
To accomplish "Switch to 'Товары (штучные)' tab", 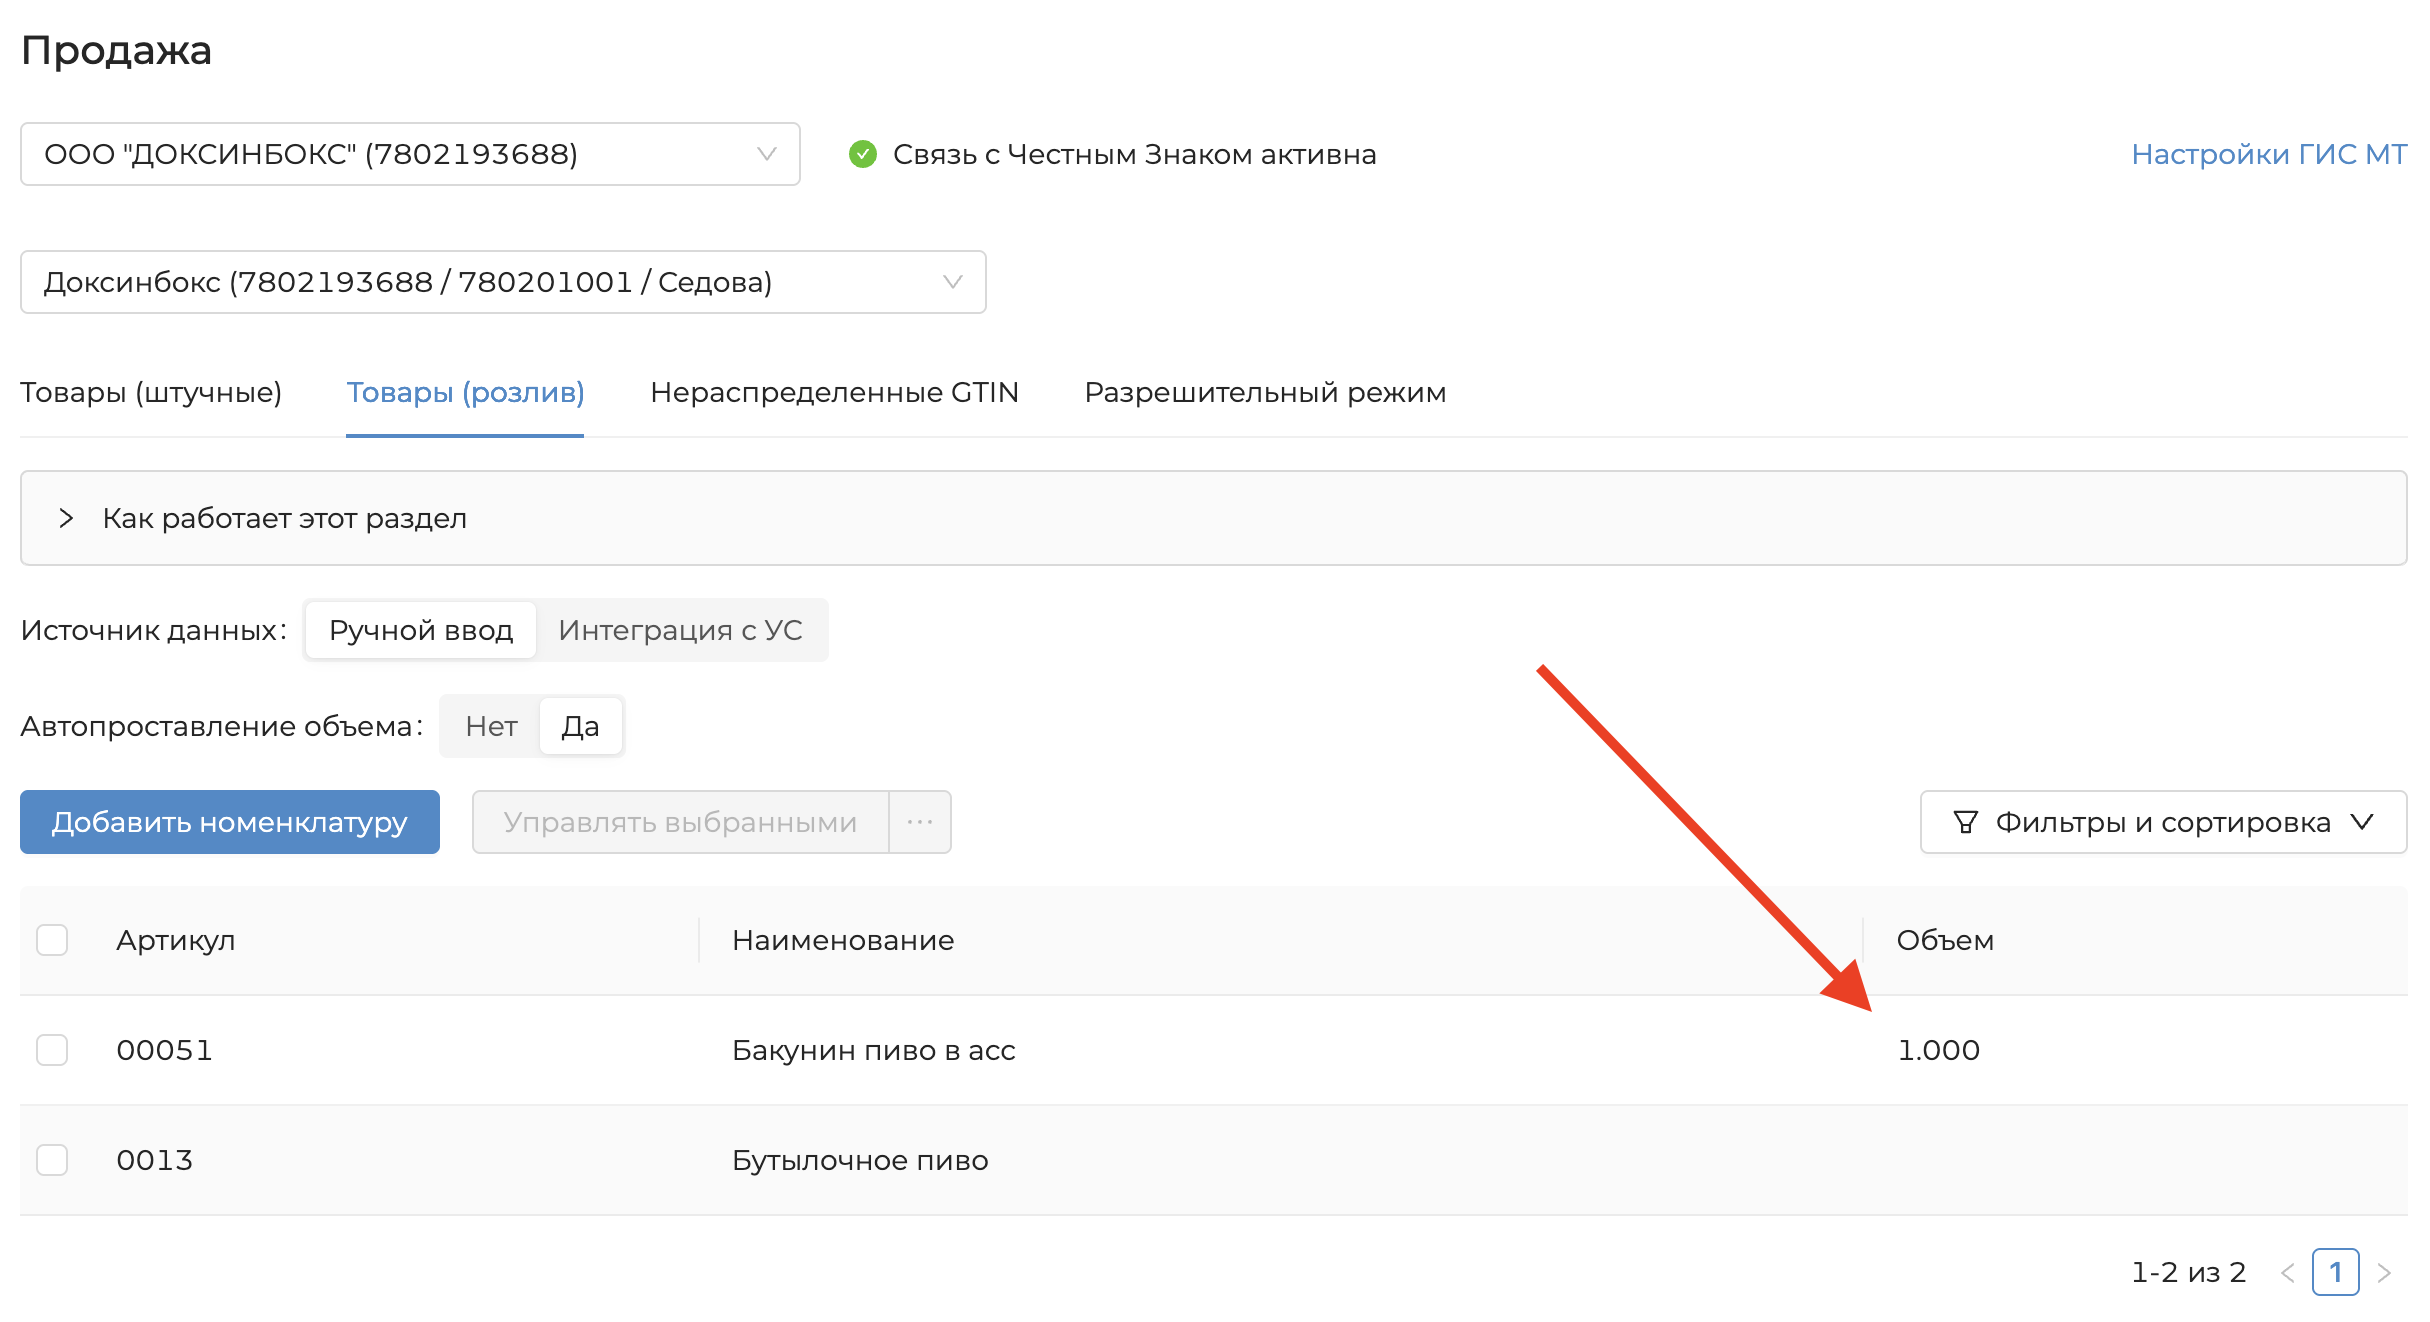I will 151,392.
